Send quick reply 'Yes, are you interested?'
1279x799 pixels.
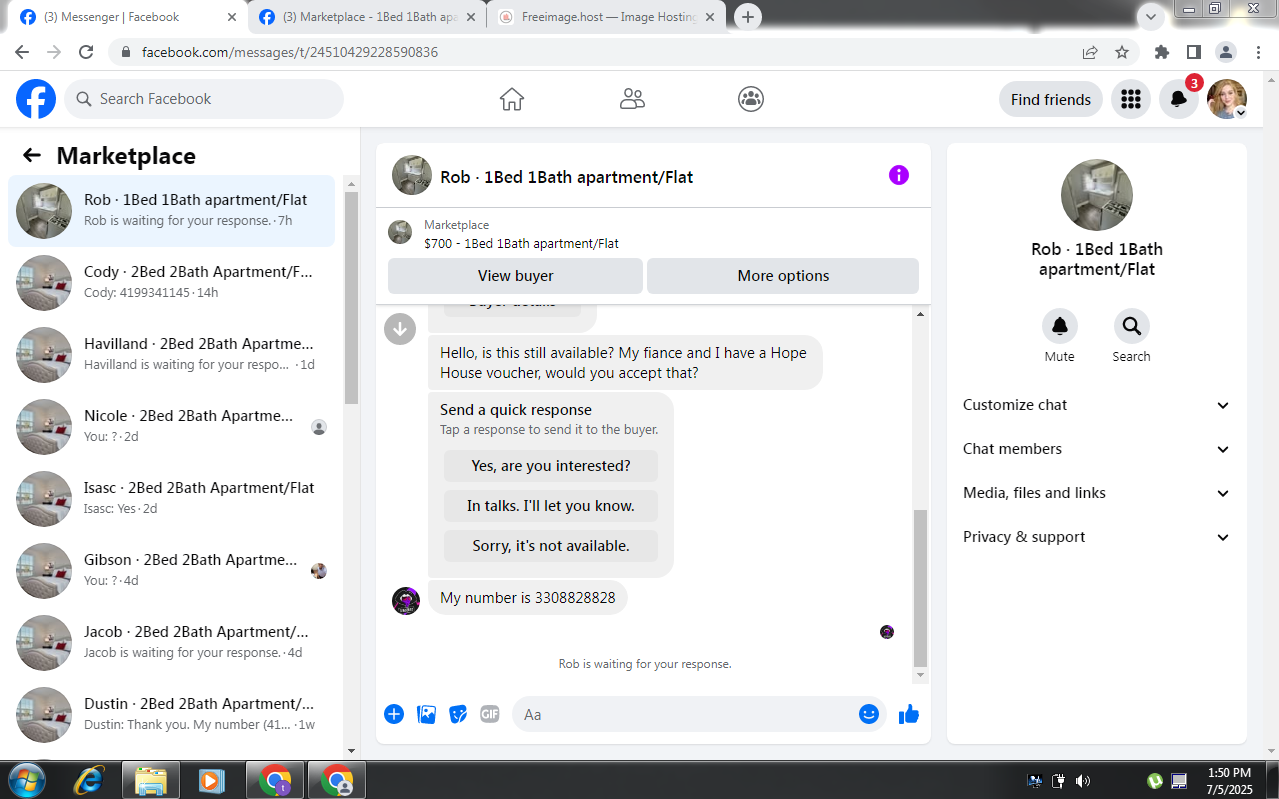[x=551, y=466]
